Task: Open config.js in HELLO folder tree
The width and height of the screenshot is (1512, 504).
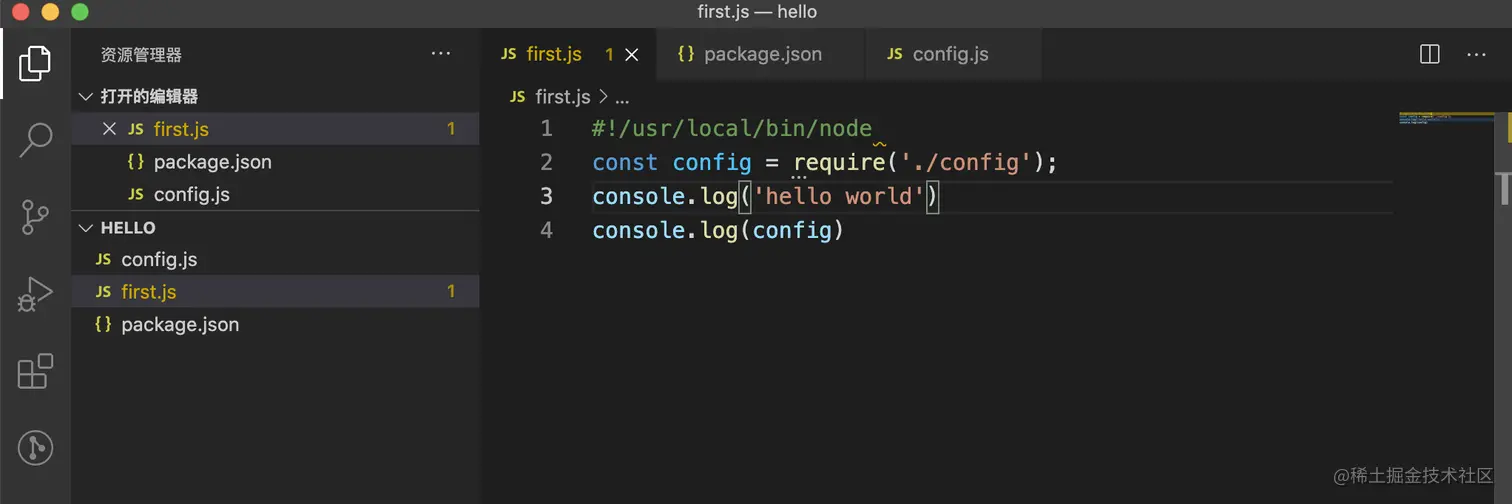Action: (x=159, y=260)
